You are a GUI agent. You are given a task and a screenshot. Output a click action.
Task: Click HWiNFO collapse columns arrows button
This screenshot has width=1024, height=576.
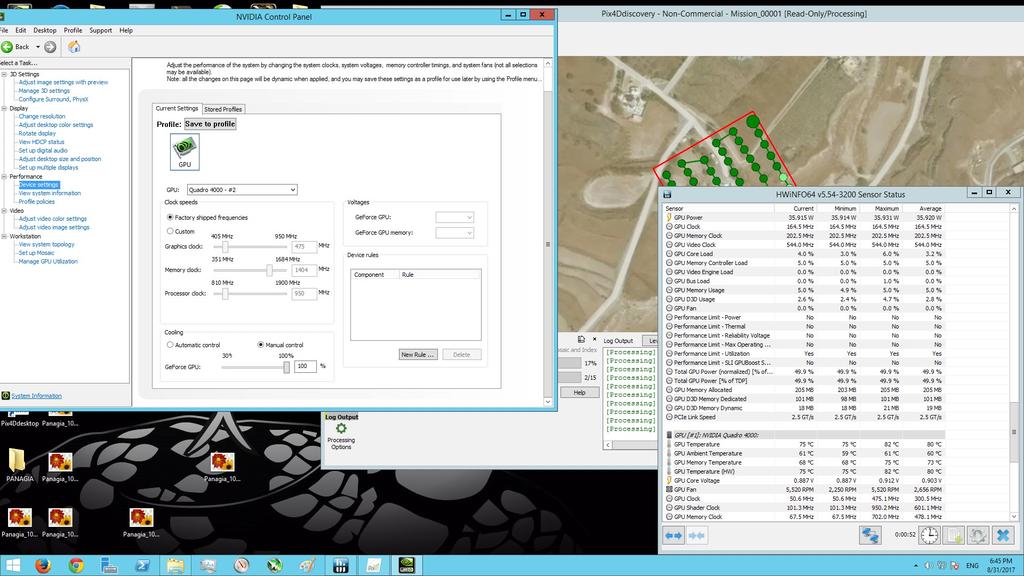click(697, 536)
